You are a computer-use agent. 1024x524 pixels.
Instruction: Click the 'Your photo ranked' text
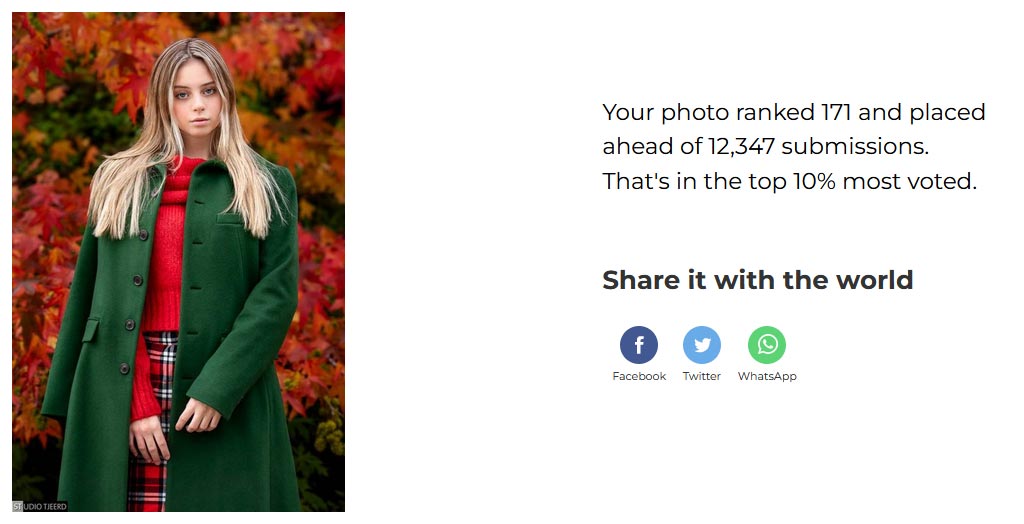[708, 112]
